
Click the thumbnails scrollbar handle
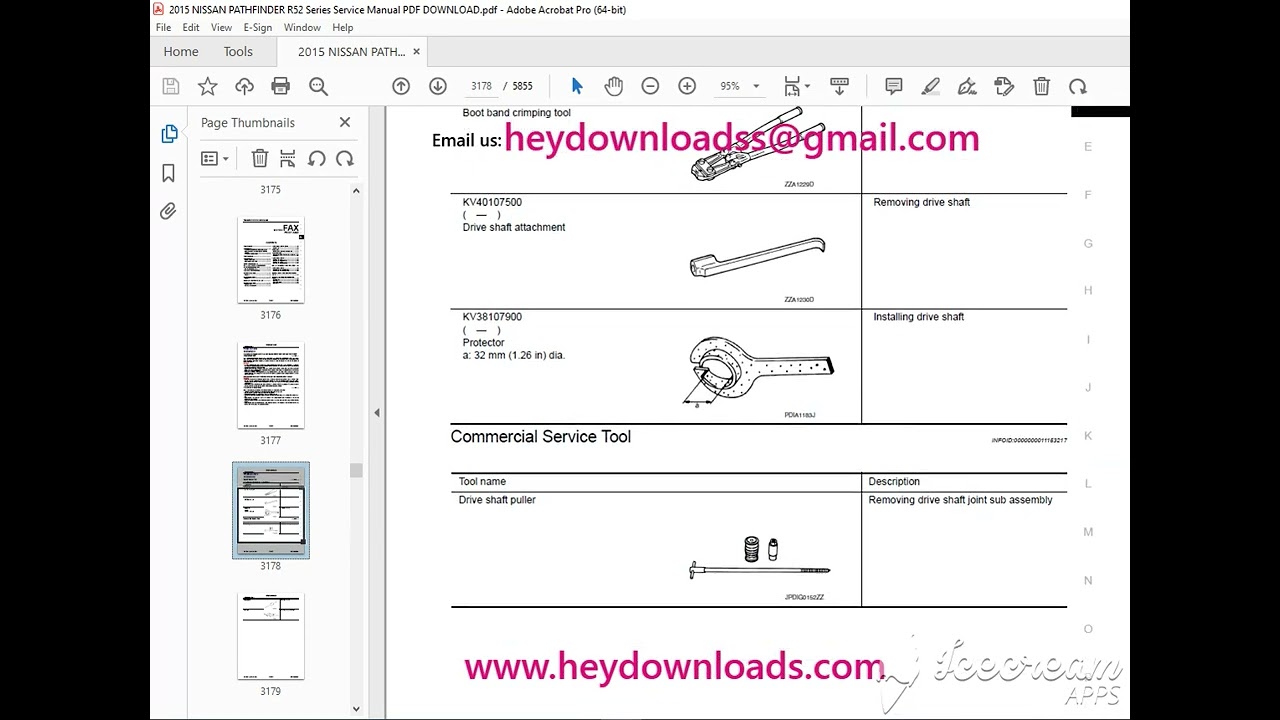point(356,470)
